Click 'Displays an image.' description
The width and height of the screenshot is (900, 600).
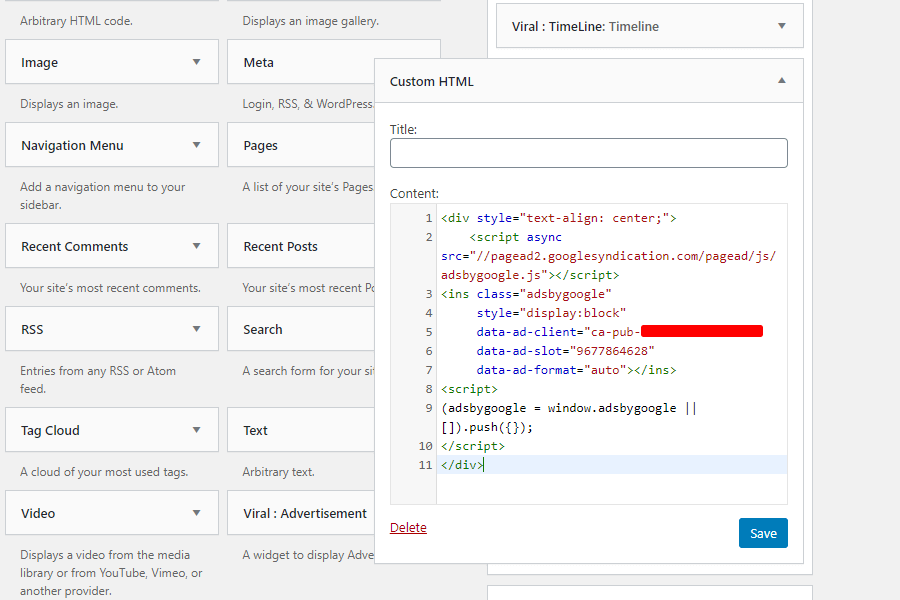[x=69, y=104]
